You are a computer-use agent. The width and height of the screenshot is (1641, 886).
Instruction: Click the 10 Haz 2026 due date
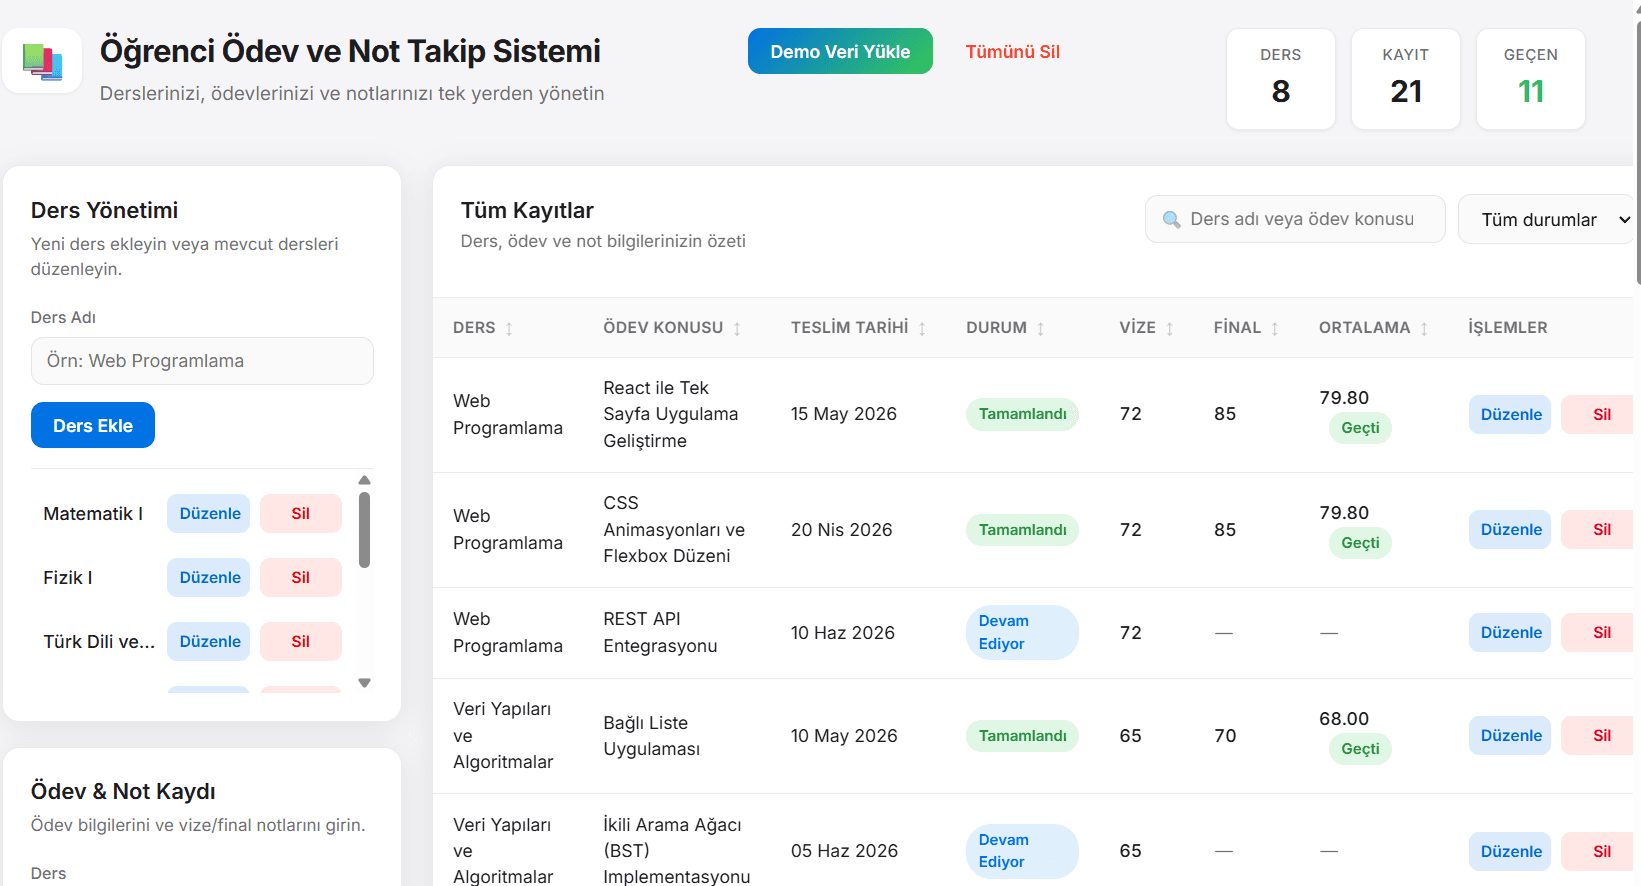pyautogui.click(x=842, y=633)
